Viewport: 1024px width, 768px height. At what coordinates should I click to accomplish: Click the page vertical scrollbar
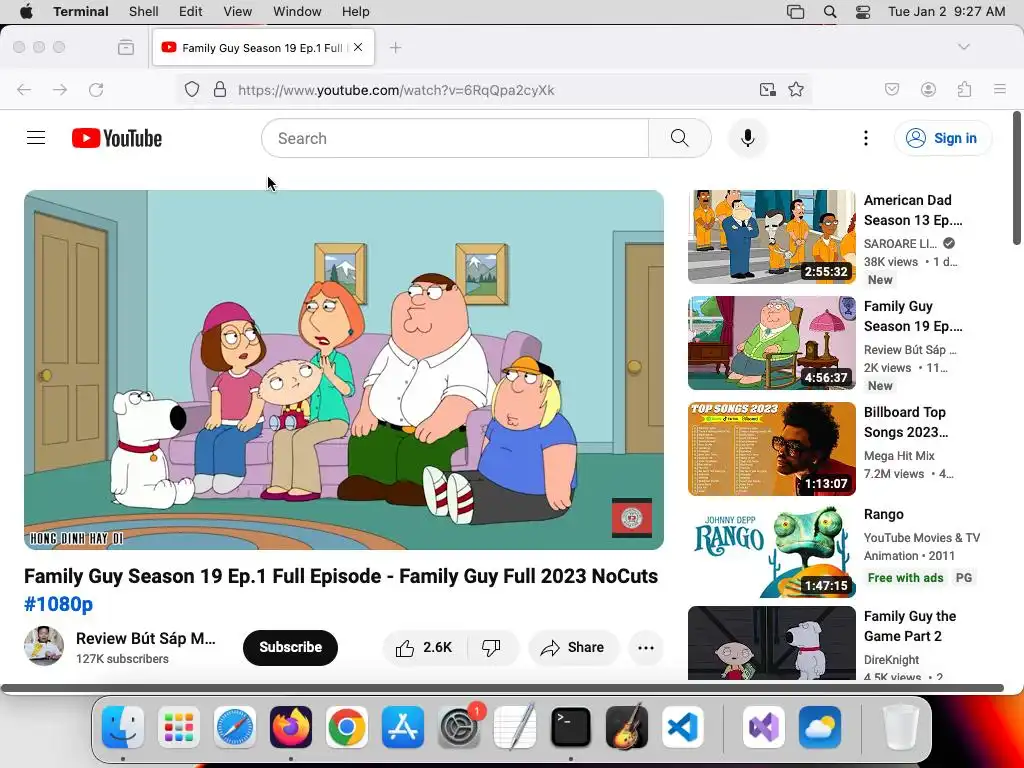(1017, 178)
